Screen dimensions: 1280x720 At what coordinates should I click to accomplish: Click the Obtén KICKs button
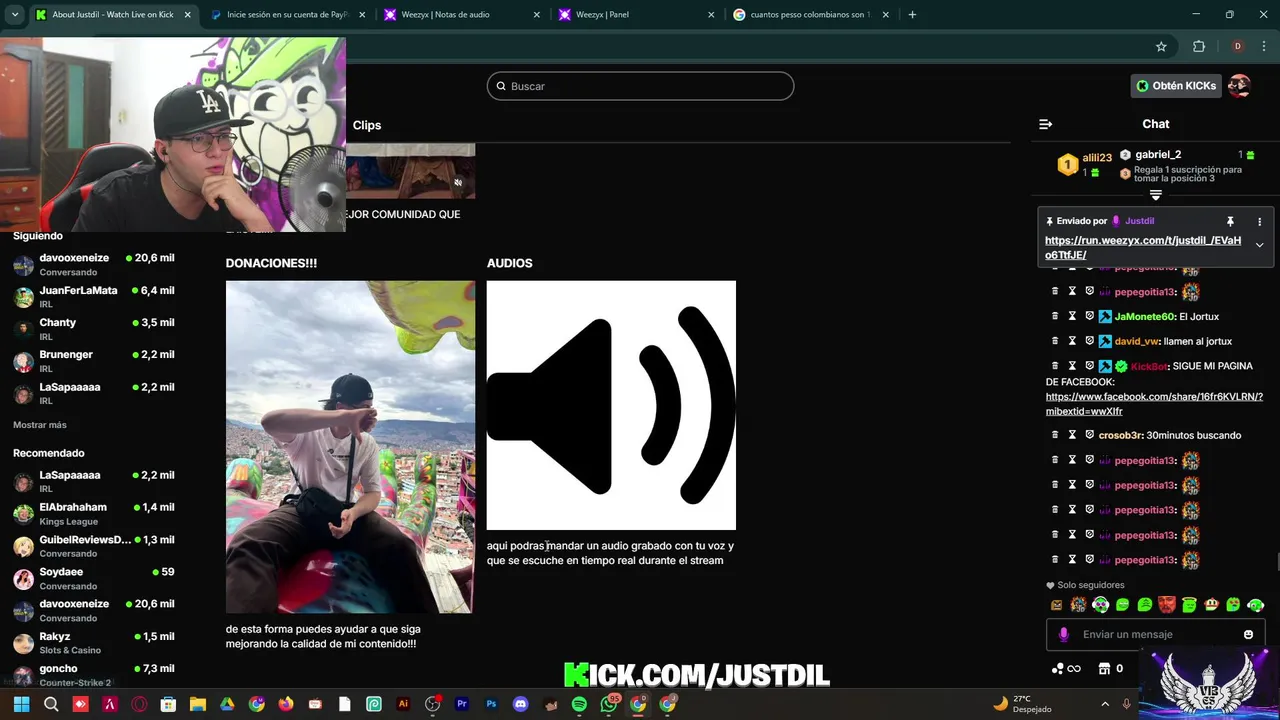pyautogui.click(x=1176, y=86)
